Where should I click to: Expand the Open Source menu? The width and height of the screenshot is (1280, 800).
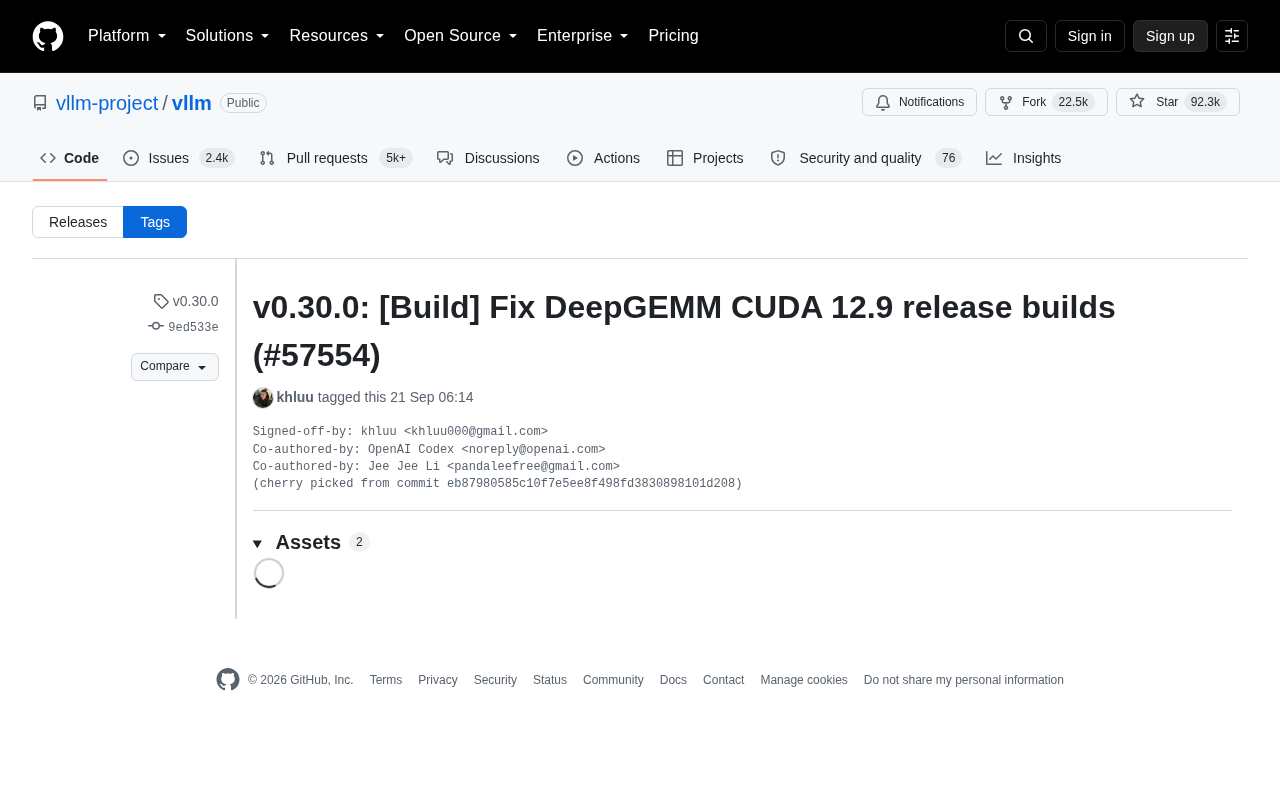461,36
